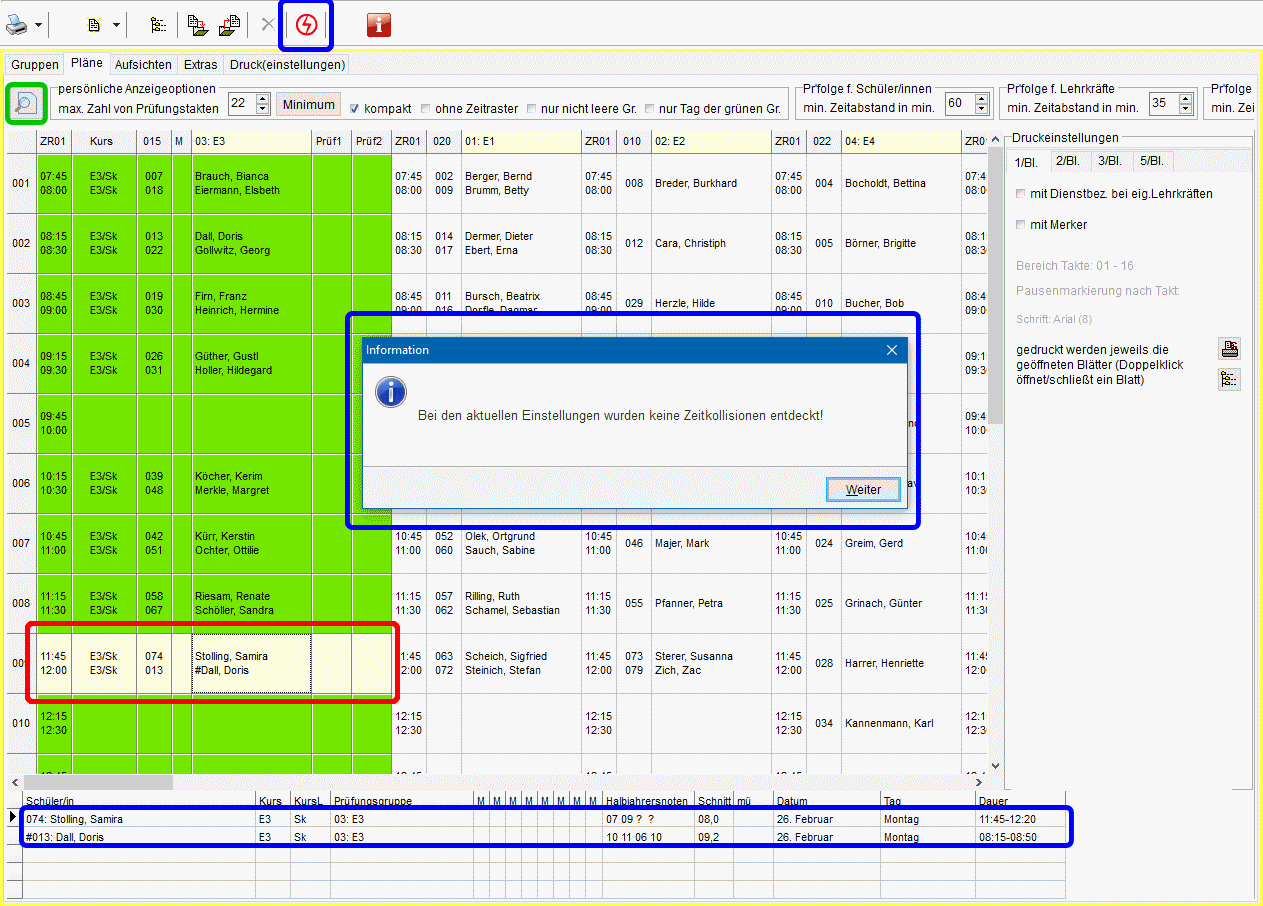Click the lower tree icon in Druckeinstellungen
The image size is (1263, 906).
(1229, 379)
